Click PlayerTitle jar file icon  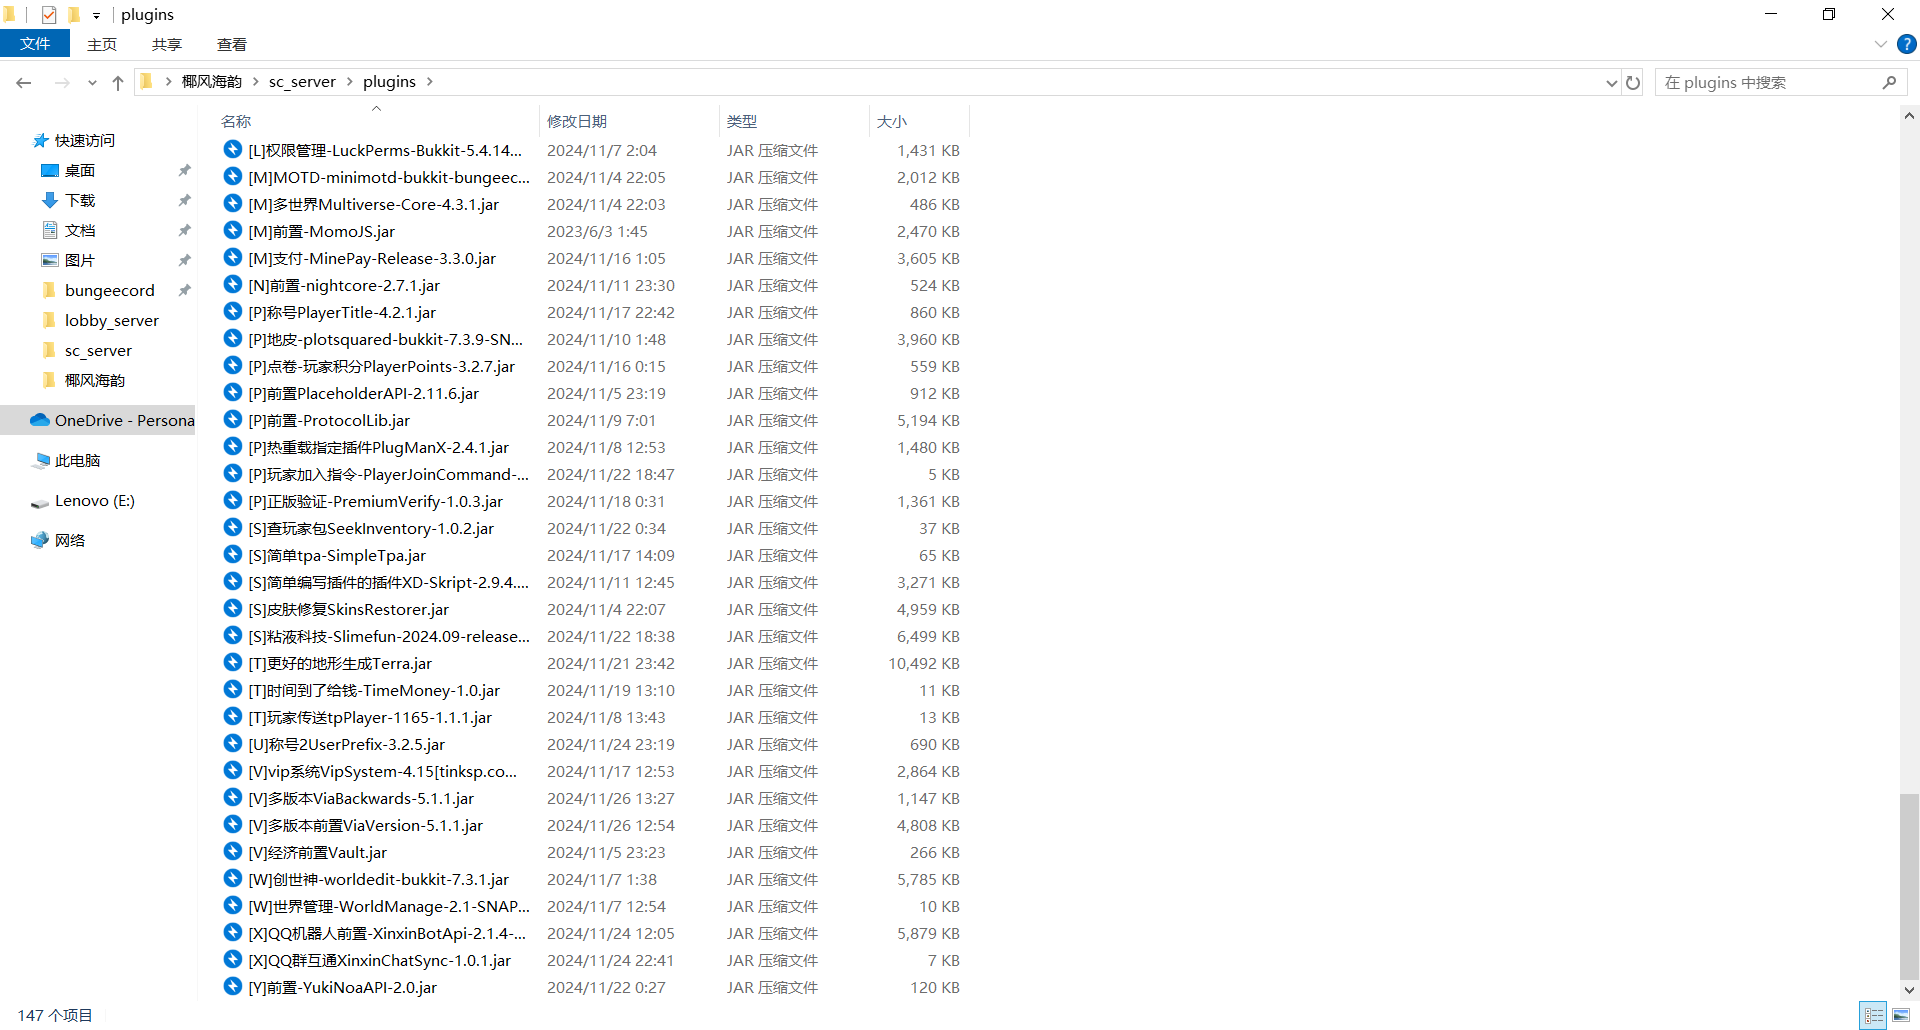[233, 312]
